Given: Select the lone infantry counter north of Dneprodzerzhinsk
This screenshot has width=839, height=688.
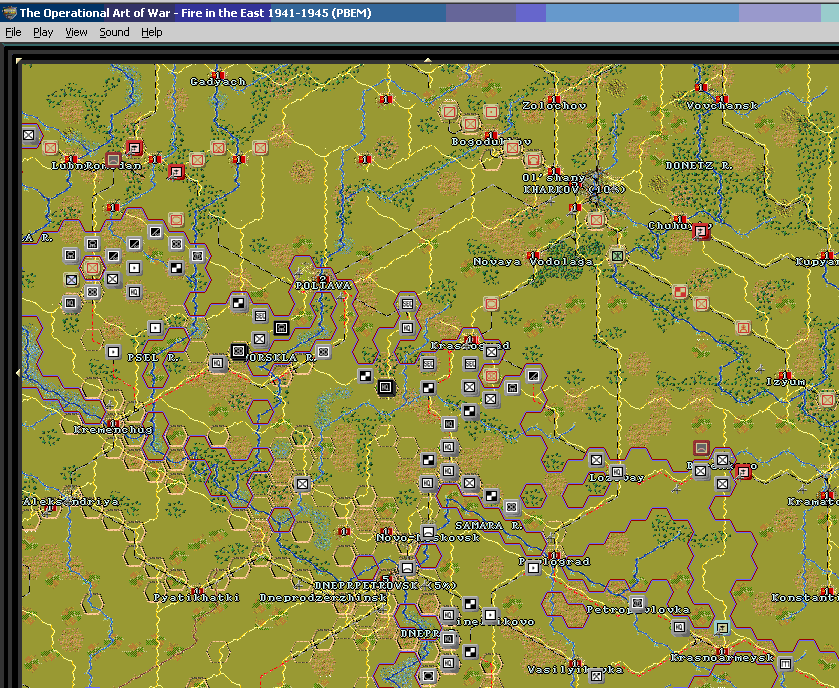Looking at the screenshot, I should click(x=302, y=484).
